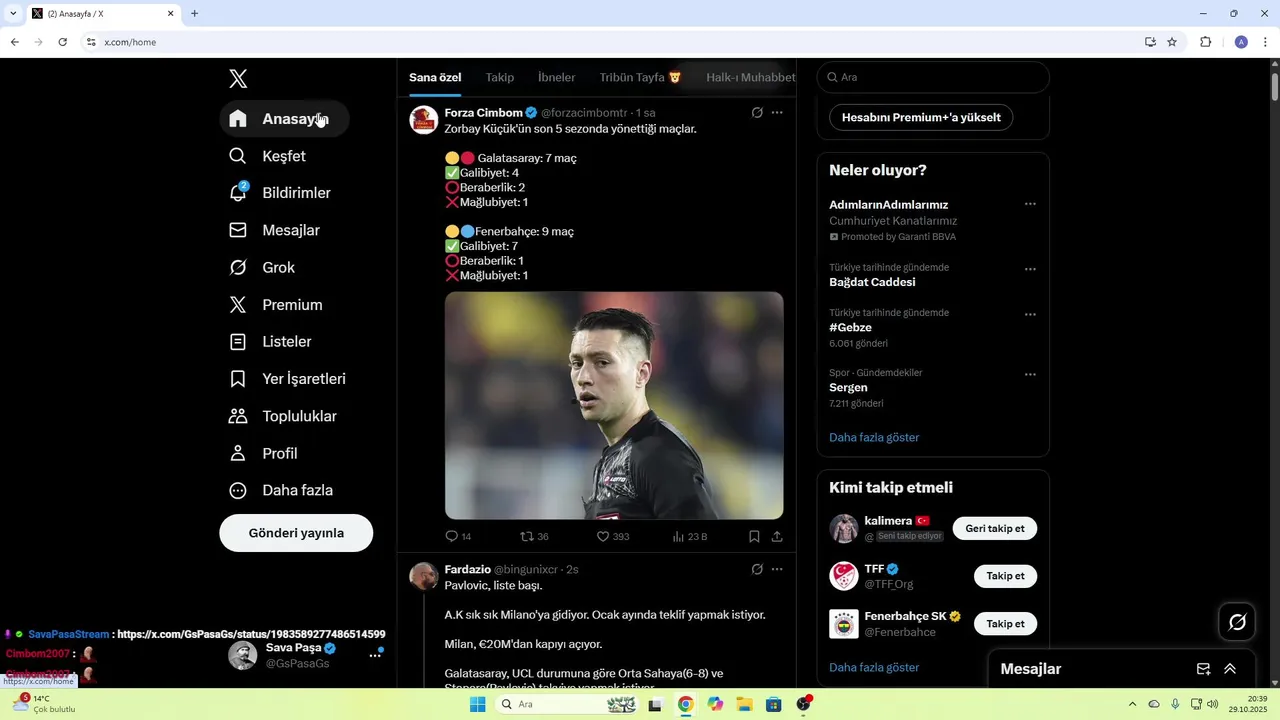Image resolution: width=1280 pixels, height=720 pixels.
Task: Switch to the Takip tab
Action: (500, 77)
